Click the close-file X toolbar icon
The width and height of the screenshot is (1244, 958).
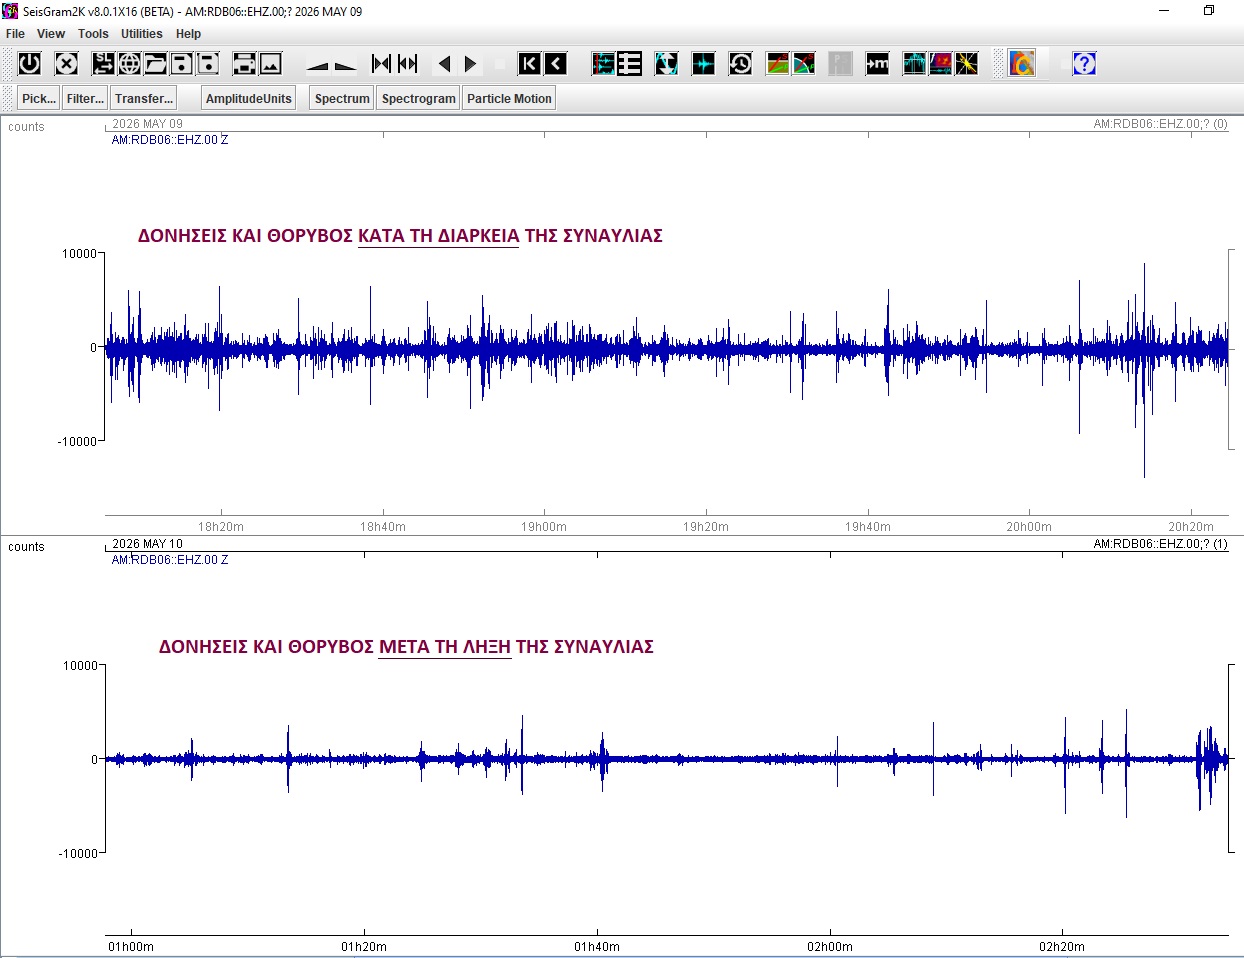click(x=66, y=64)
